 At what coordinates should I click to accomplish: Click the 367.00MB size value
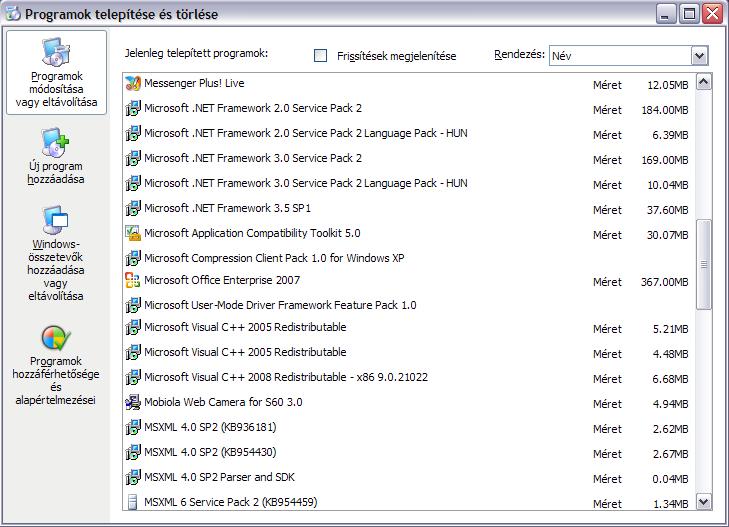[664, 282]
